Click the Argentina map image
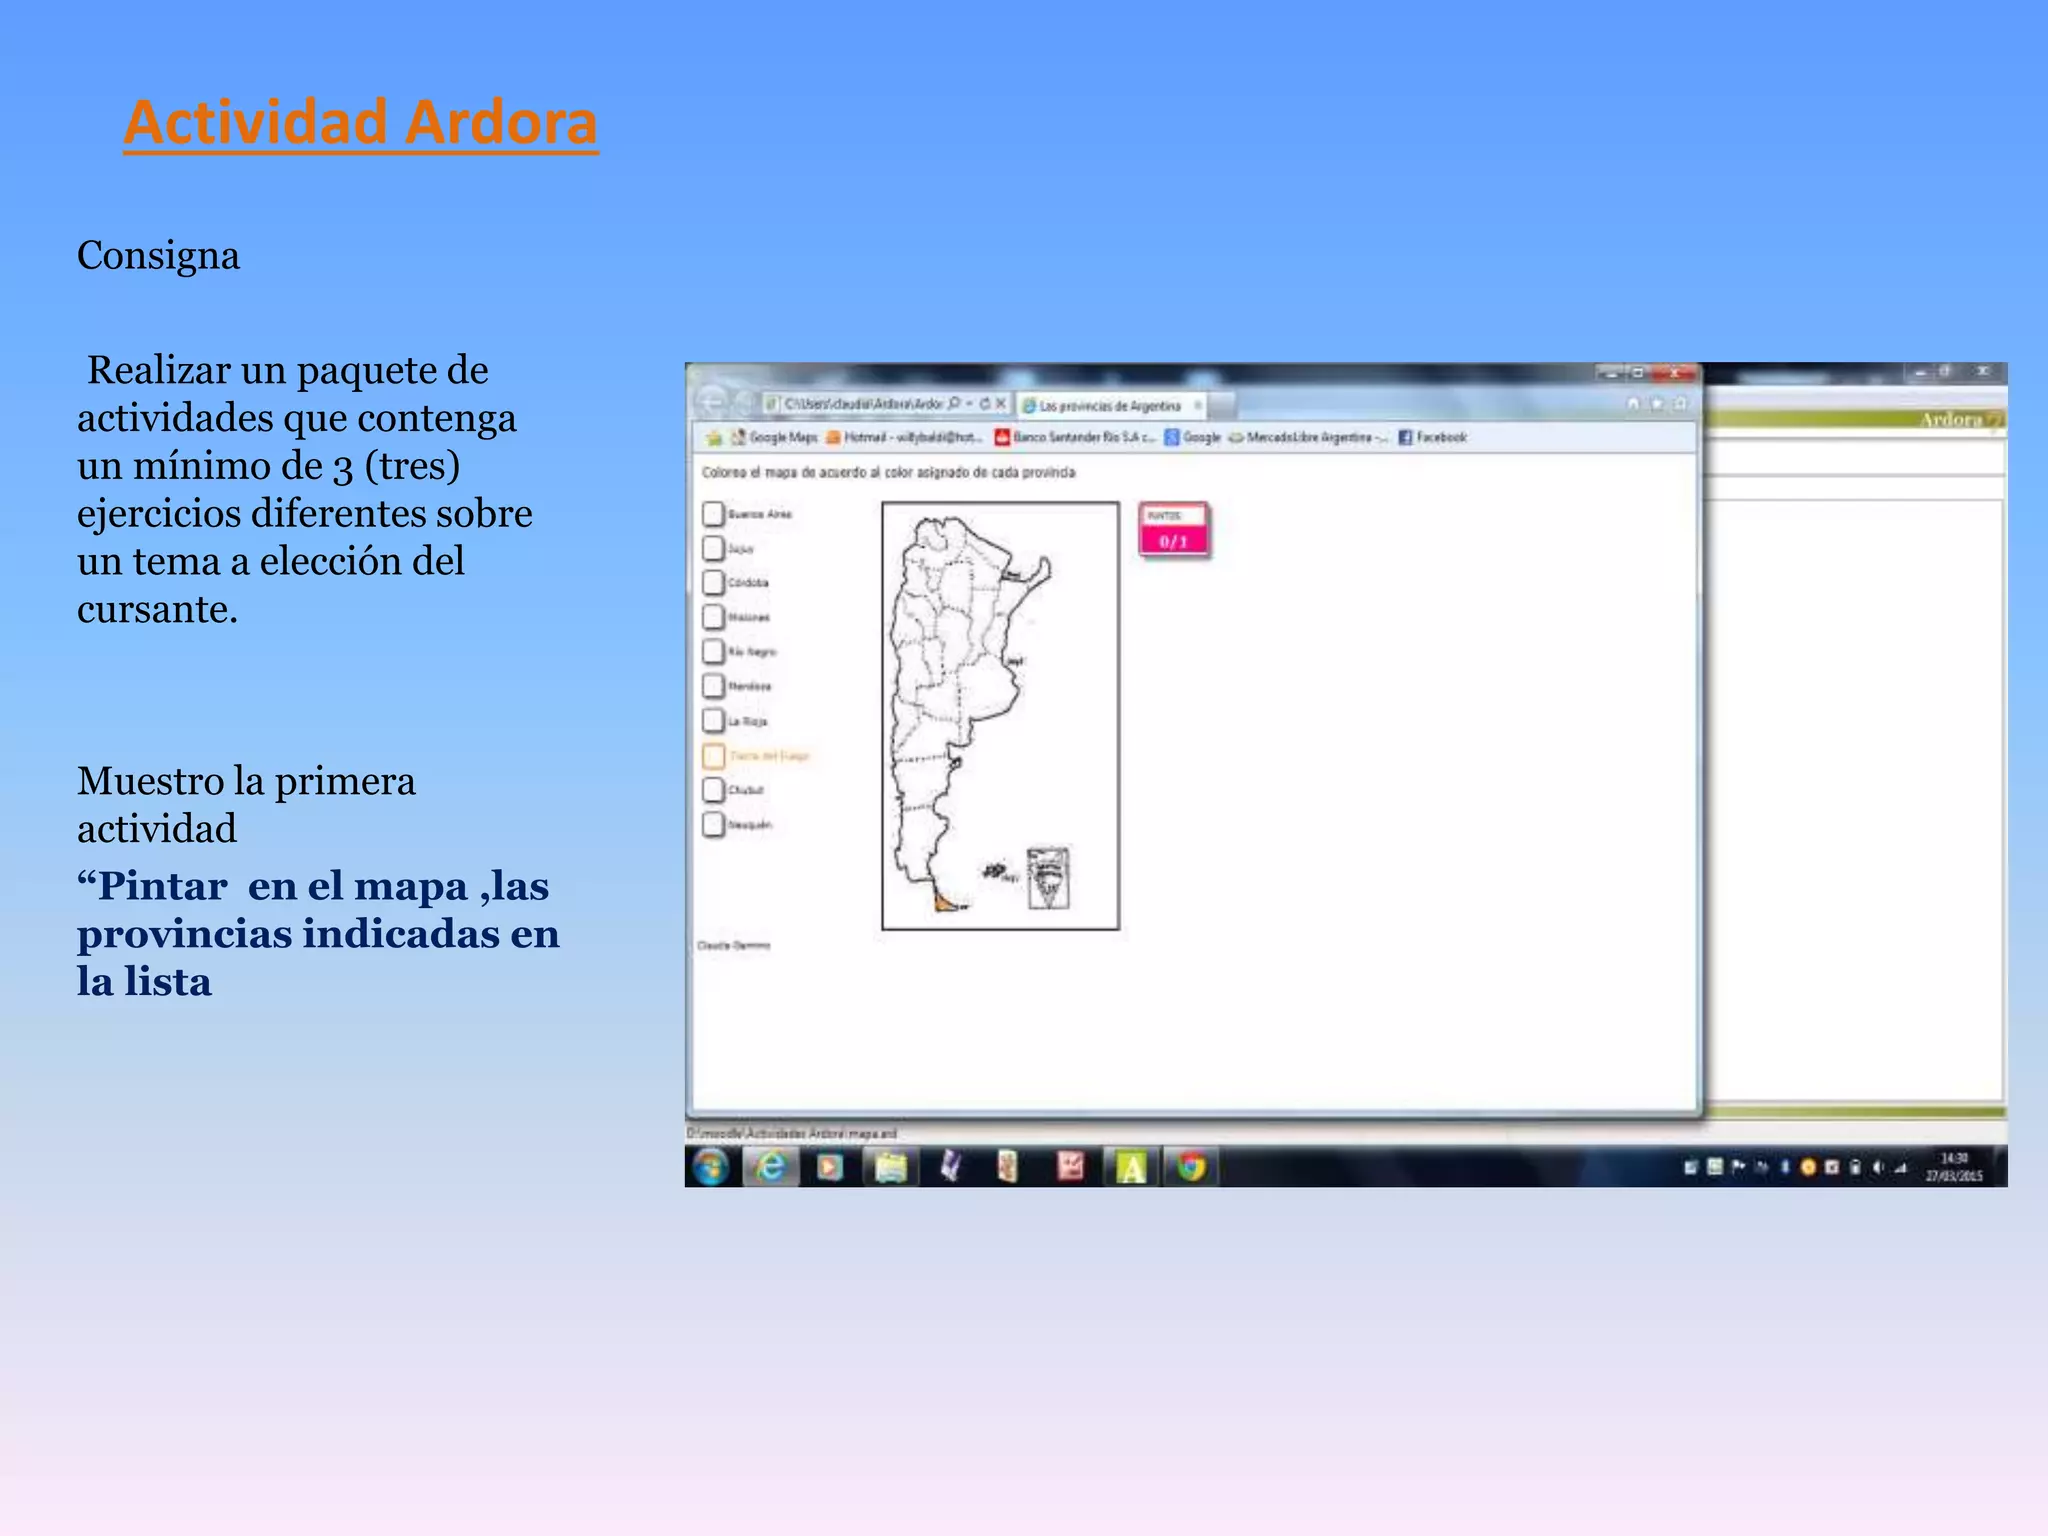 pyautogui.click(x=1000, y=716)
